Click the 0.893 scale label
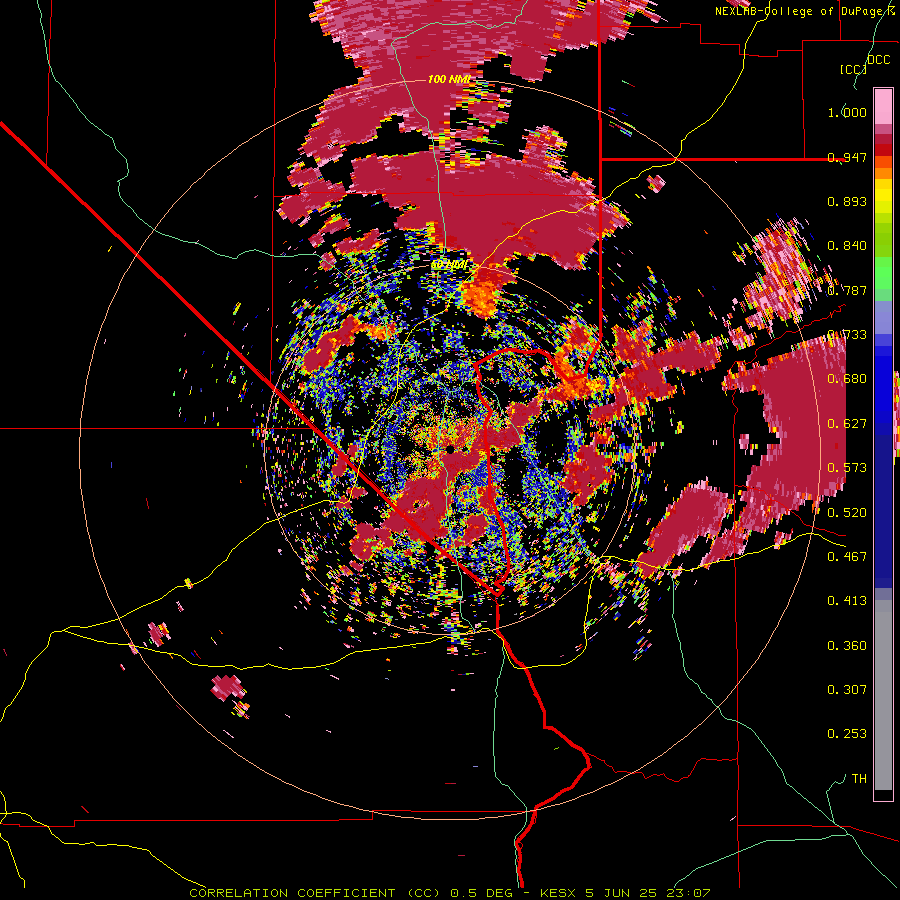The width and height of the screenshot is (900, 900). pos(847,201)
